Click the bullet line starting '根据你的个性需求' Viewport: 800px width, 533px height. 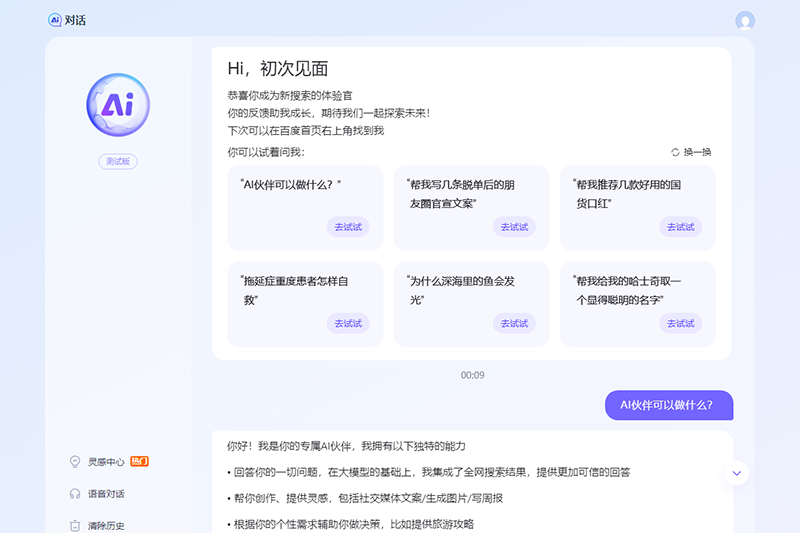pos(351,524)
